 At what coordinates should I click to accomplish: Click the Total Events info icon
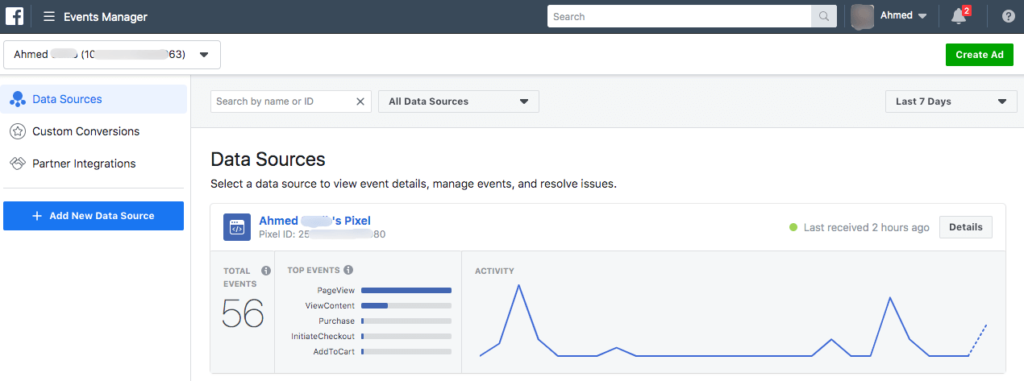[266, 271]
